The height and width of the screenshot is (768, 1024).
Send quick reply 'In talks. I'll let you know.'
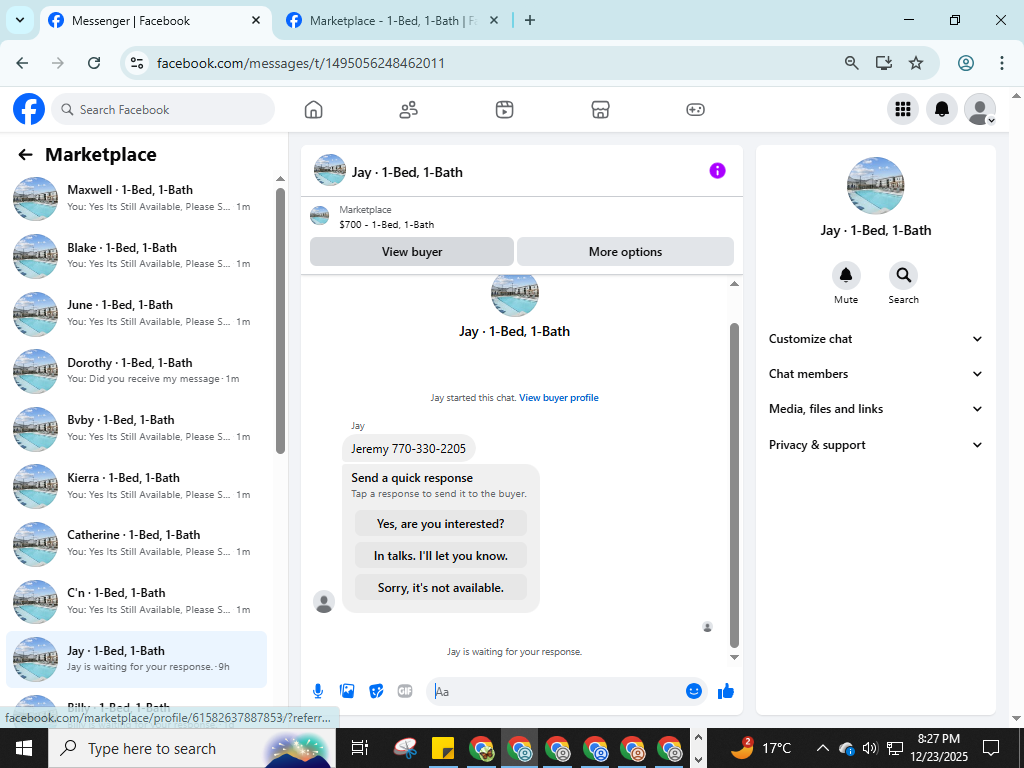(441, 556)
